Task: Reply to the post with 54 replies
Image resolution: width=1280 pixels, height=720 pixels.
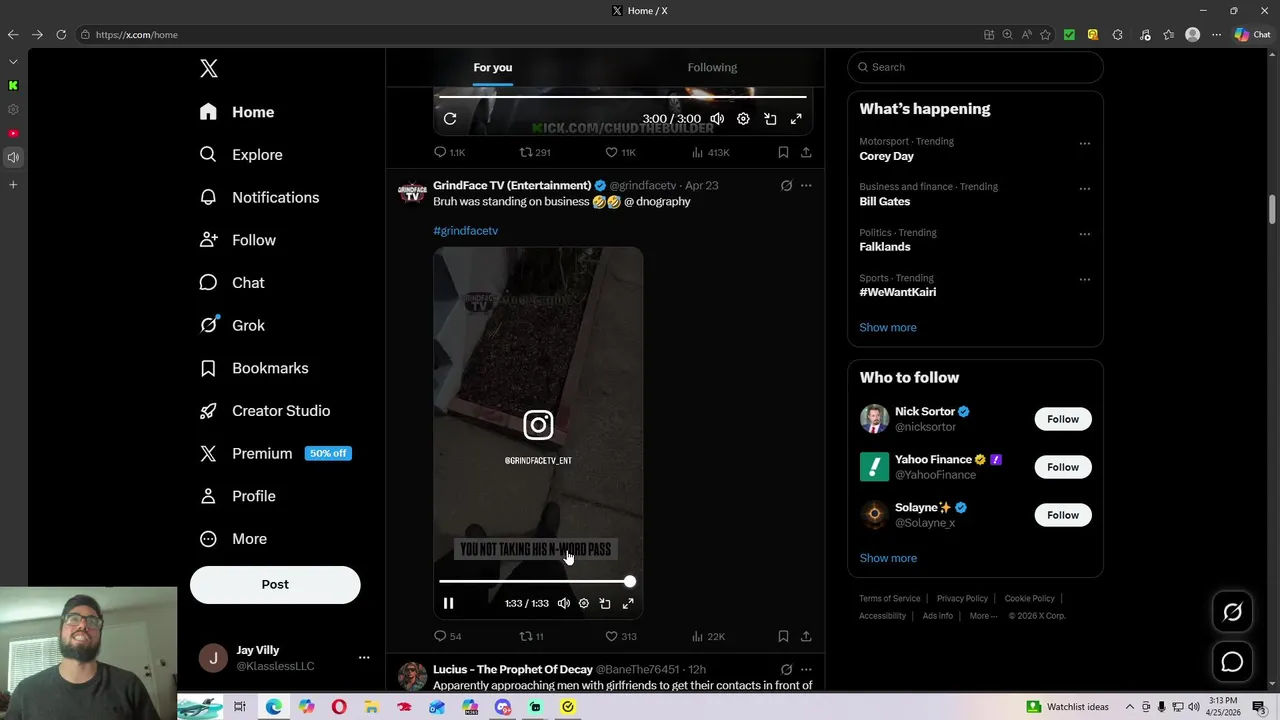Action: tap(447, 636)
